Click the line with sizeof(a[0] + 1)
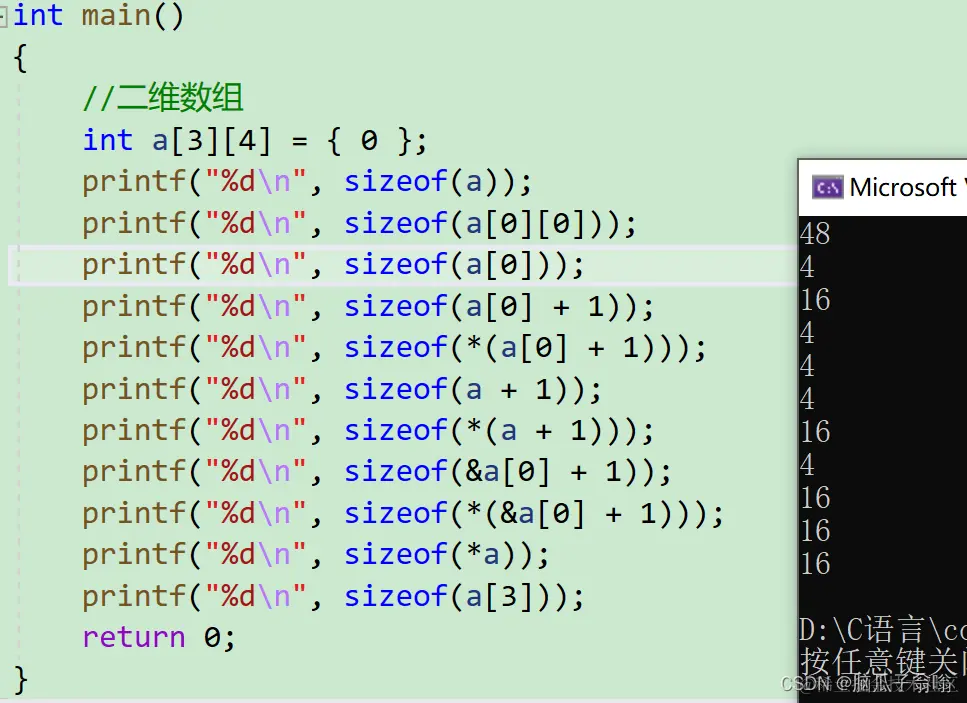Screen dimensions: 967x703 (368, 306)
